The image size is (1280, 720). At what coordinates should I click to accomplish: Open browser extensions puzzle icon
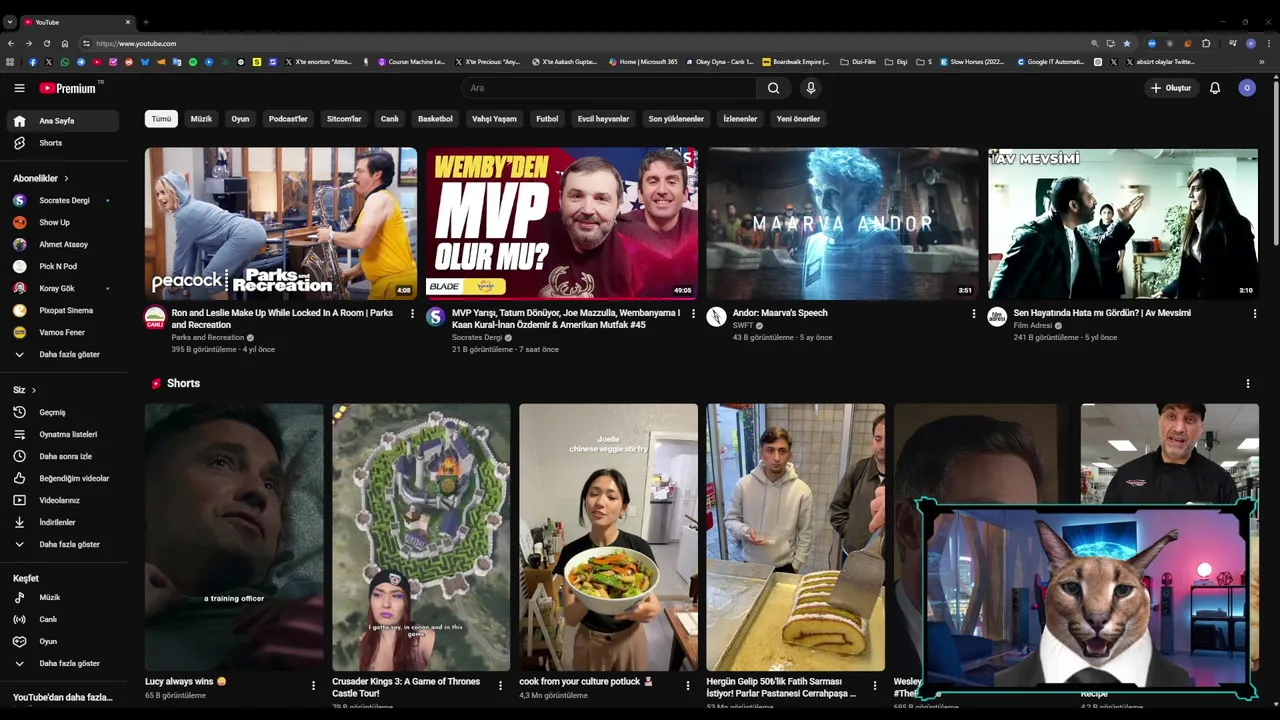(1206, 43)
